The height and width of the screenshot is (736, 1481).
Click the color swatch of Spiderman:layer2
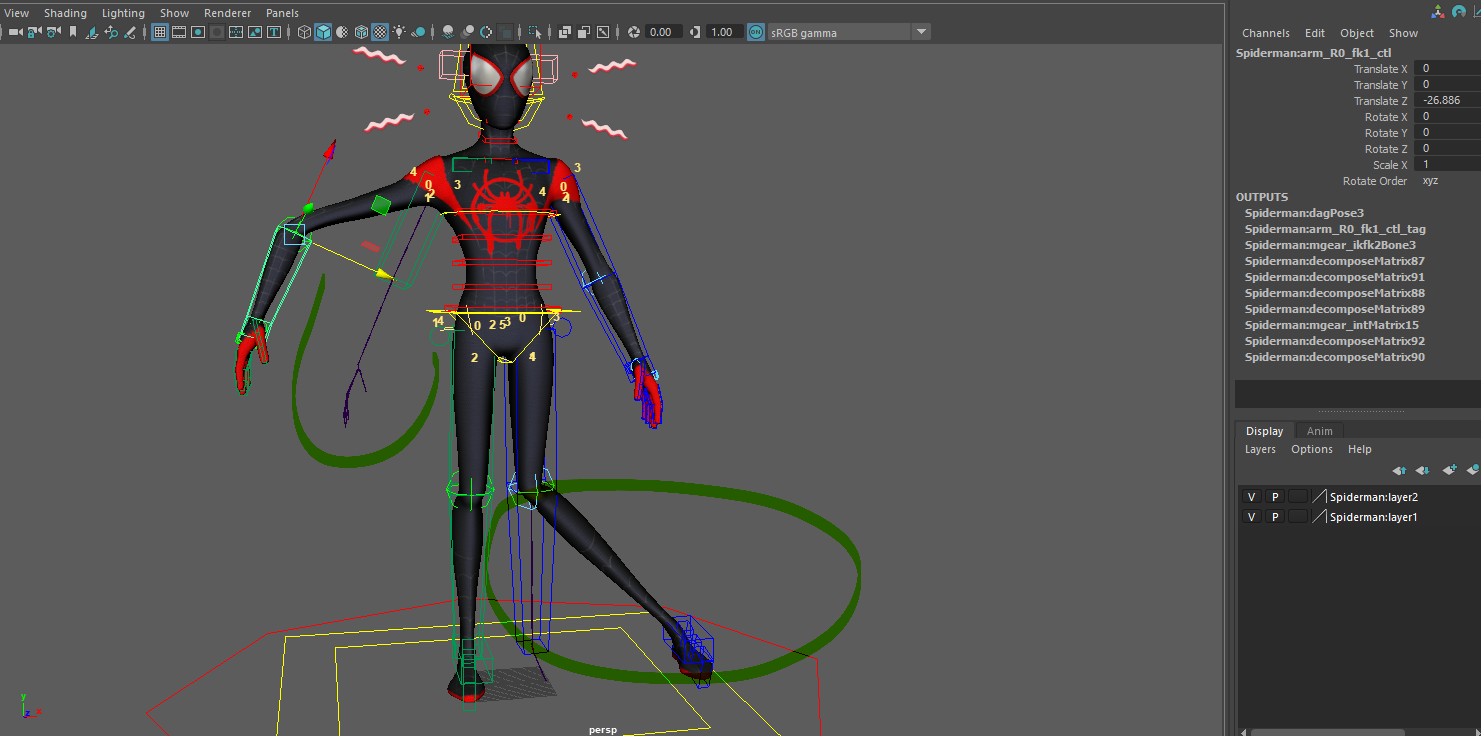click(x=1319, y=497)
